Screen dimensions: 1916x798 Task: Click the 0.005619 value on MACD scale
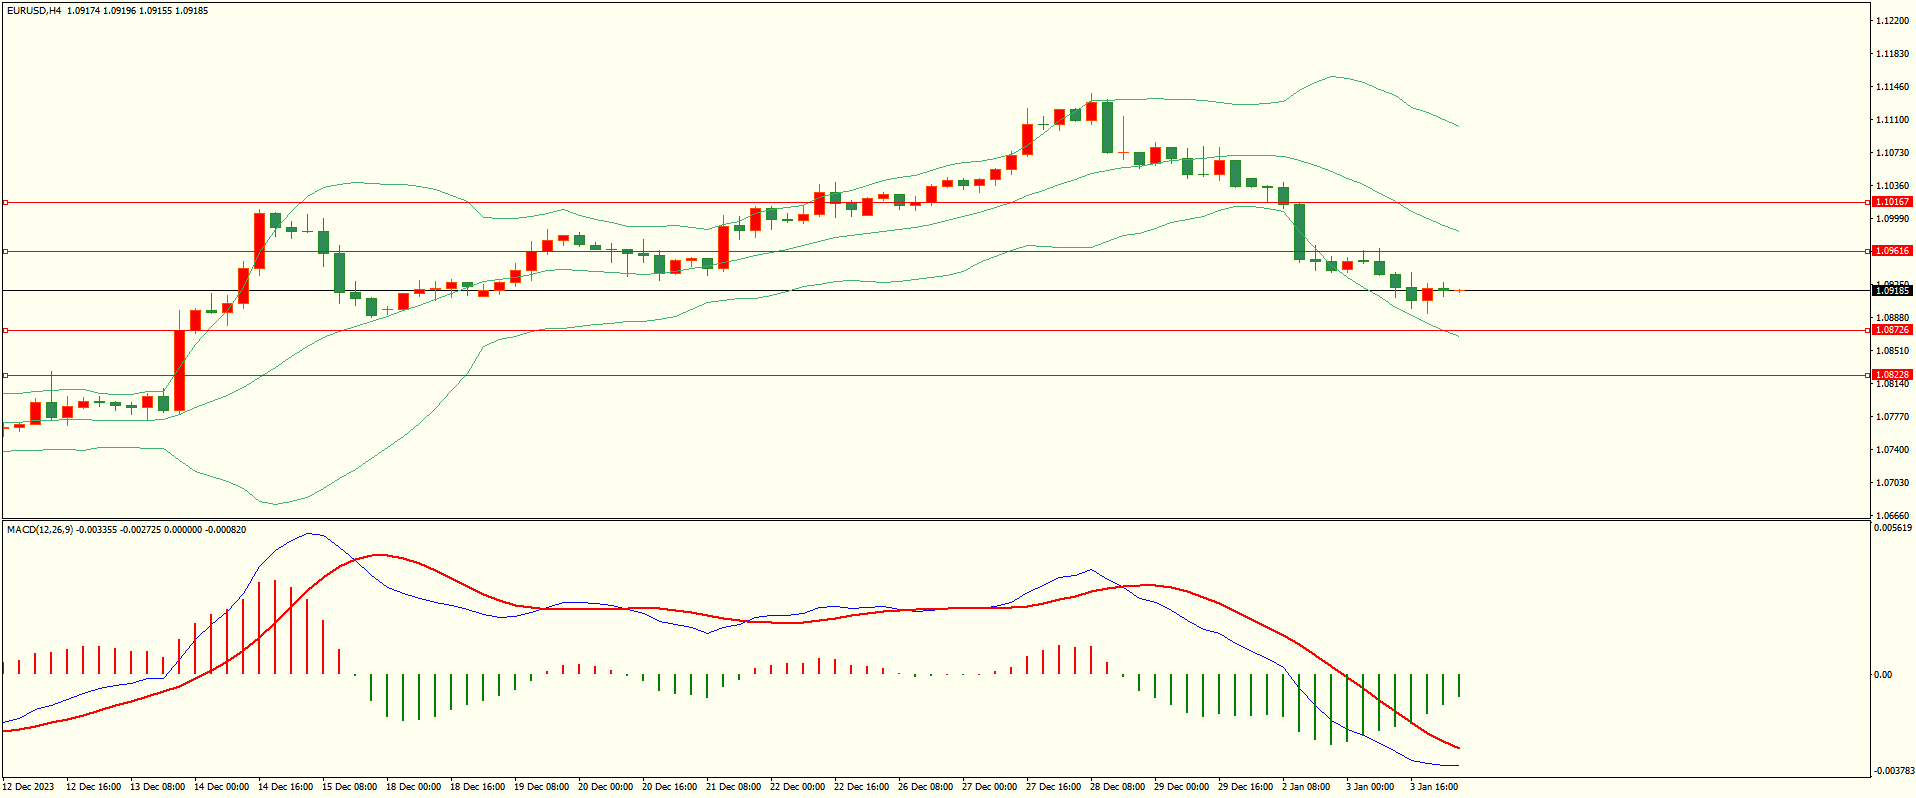click(x=1892, y=528)
